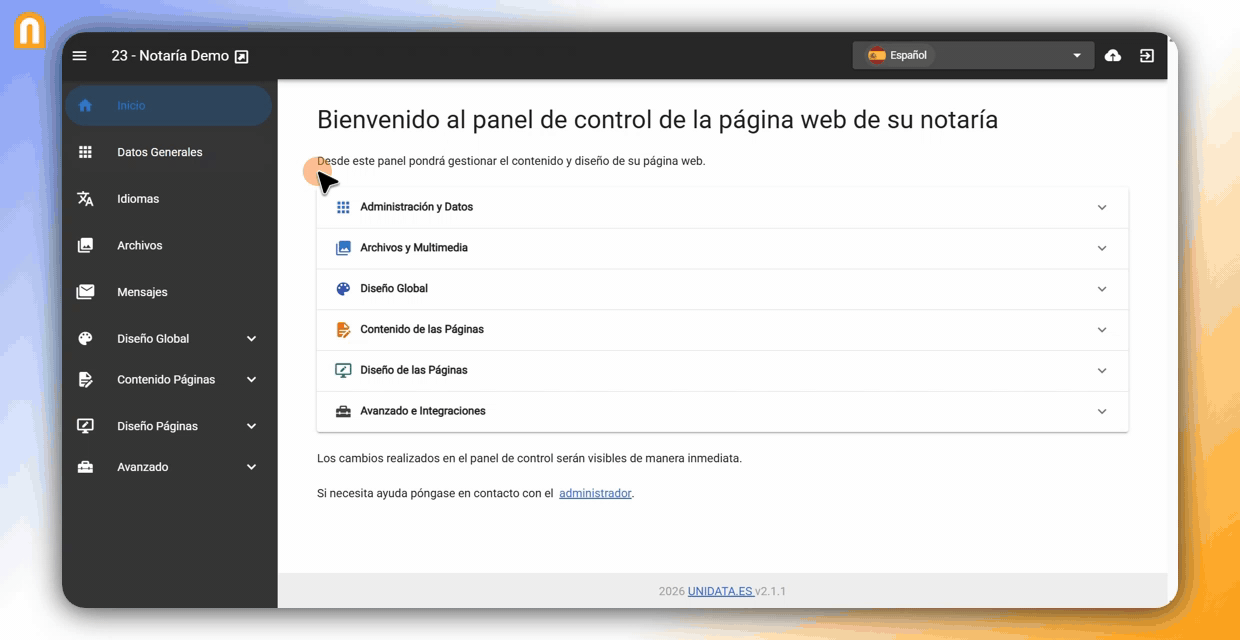Screen dimensions: 1240x640
Task: Click the logout exit icon
Action: click(x=1147, y=56)
